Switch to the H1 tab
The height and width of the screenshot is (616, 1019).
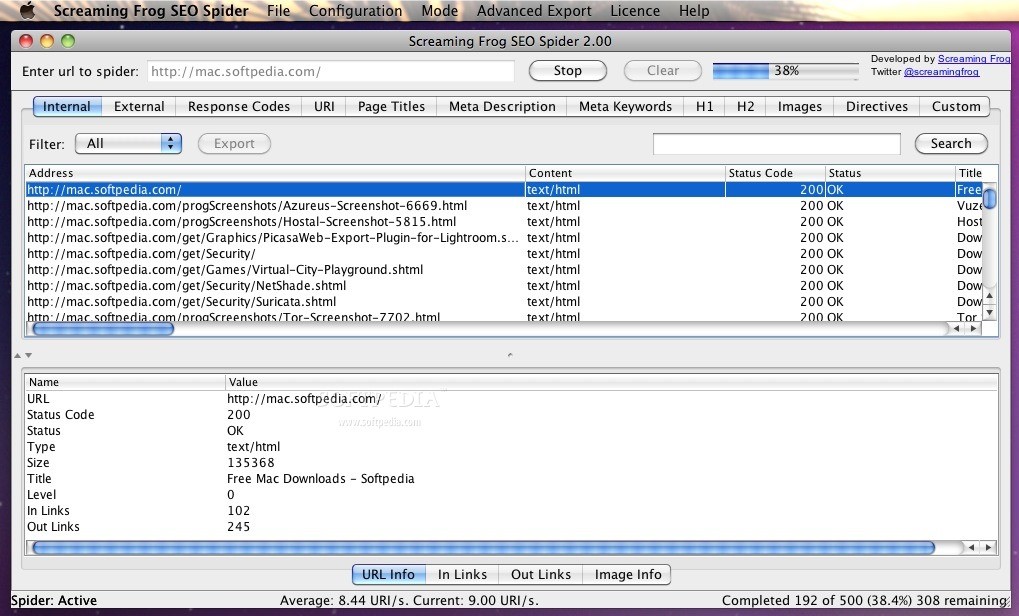pyautogui.click(x=704, y=107)
